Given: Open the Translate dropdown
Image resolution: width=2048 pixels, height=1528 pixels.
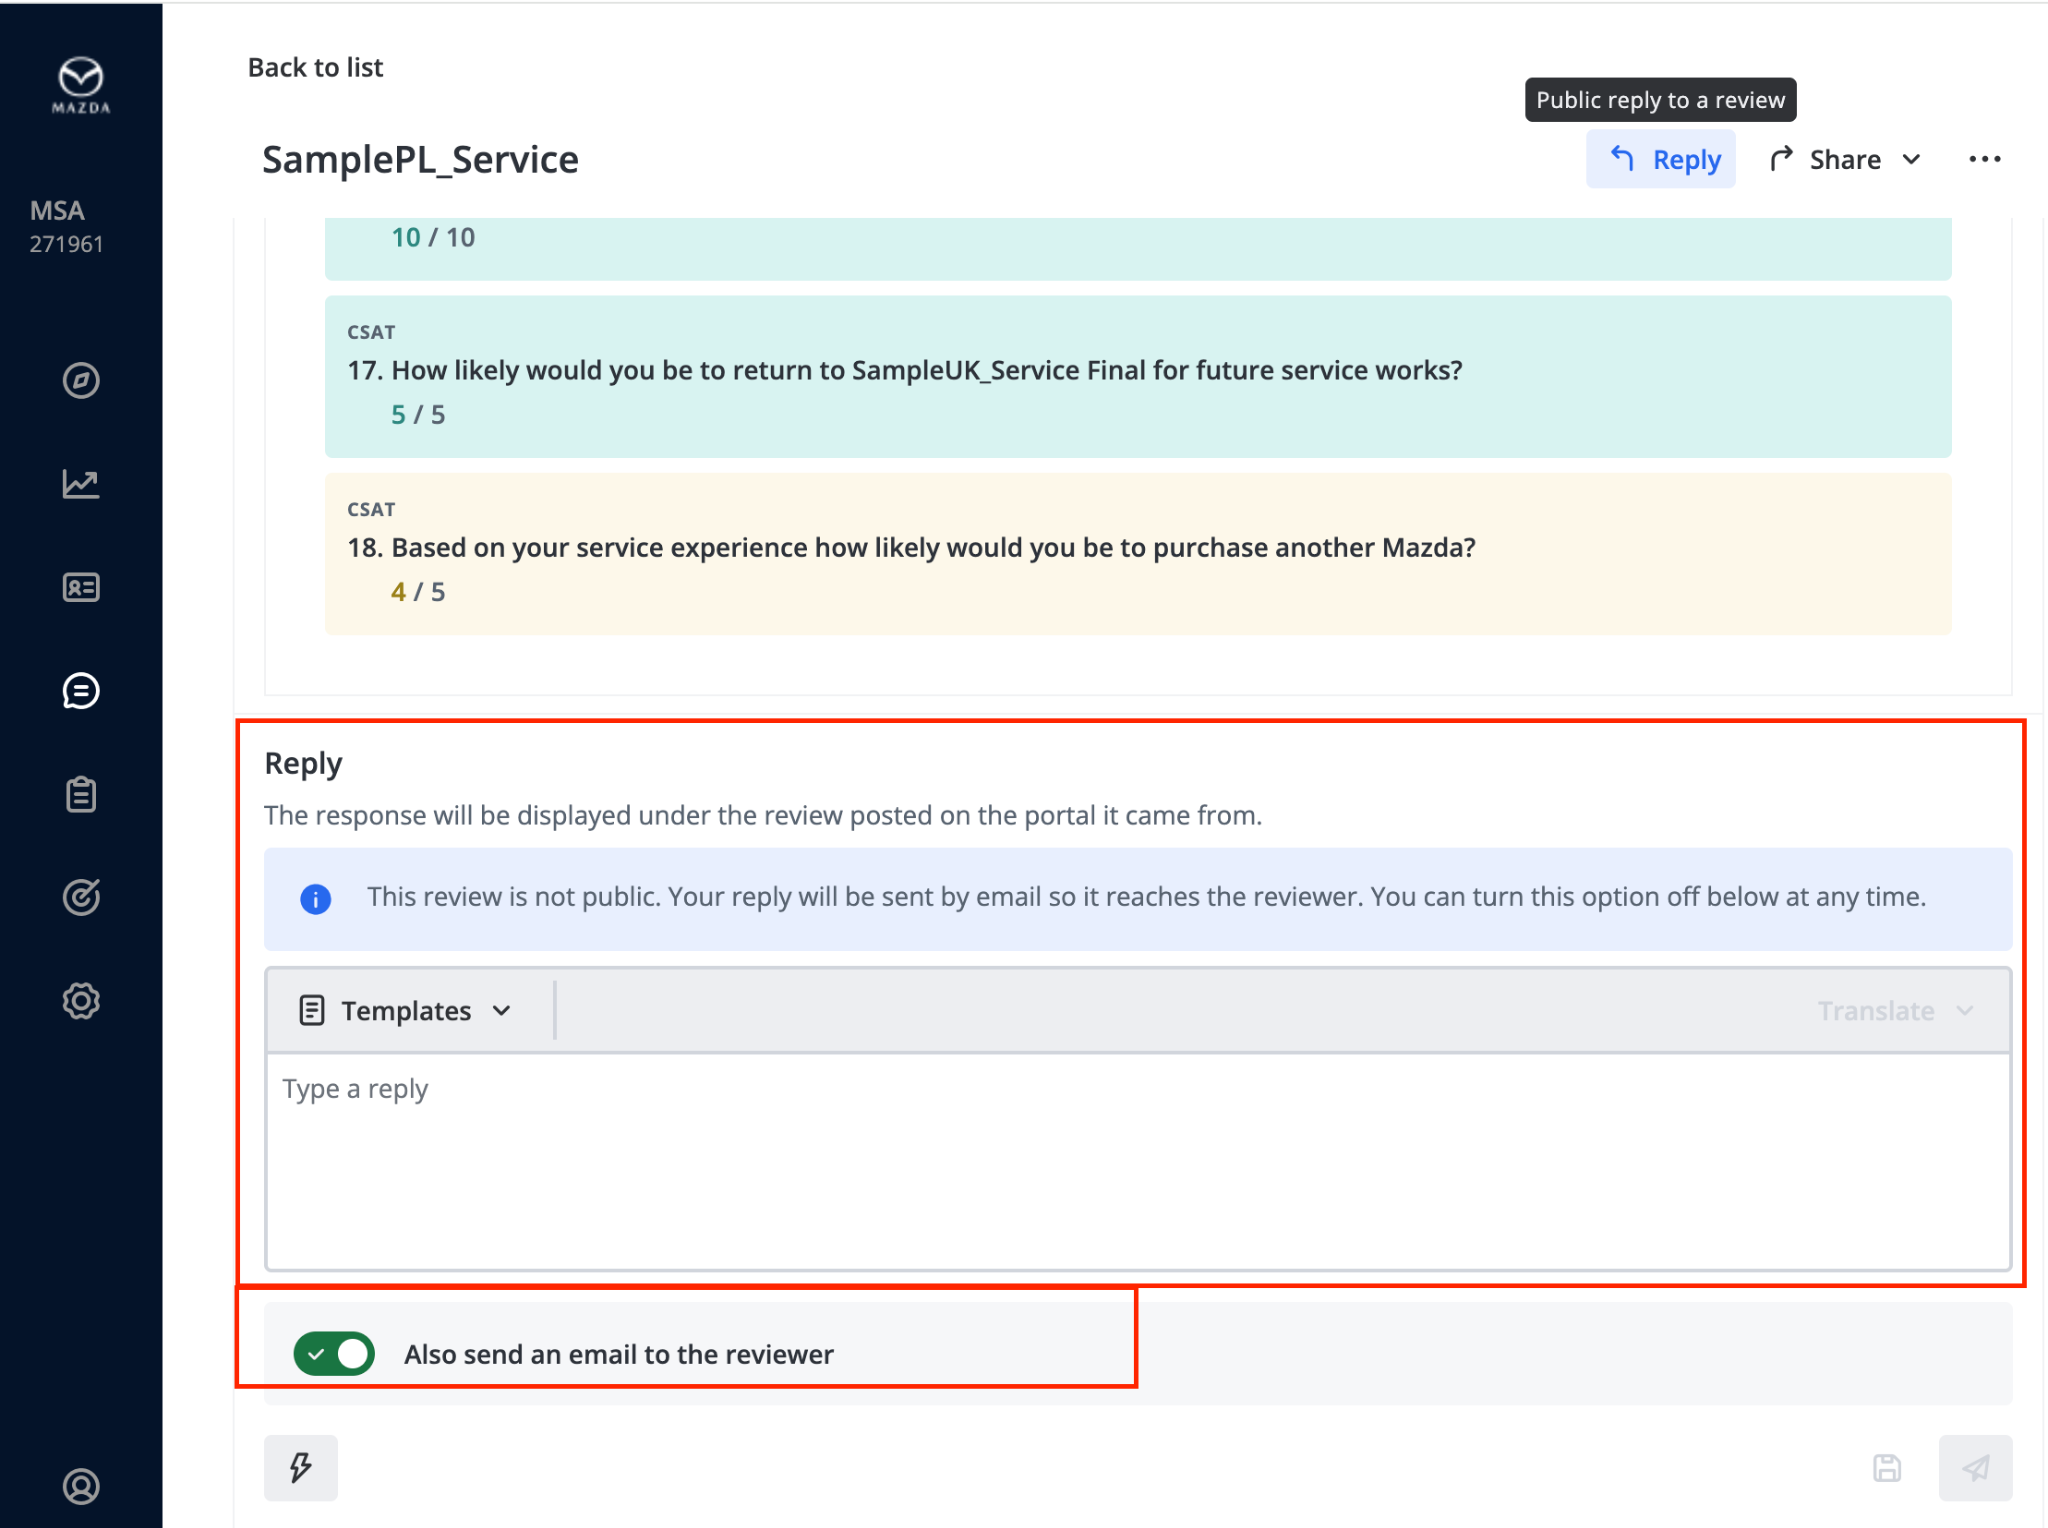Looking at the screenshot, I should point(1894,1011).
